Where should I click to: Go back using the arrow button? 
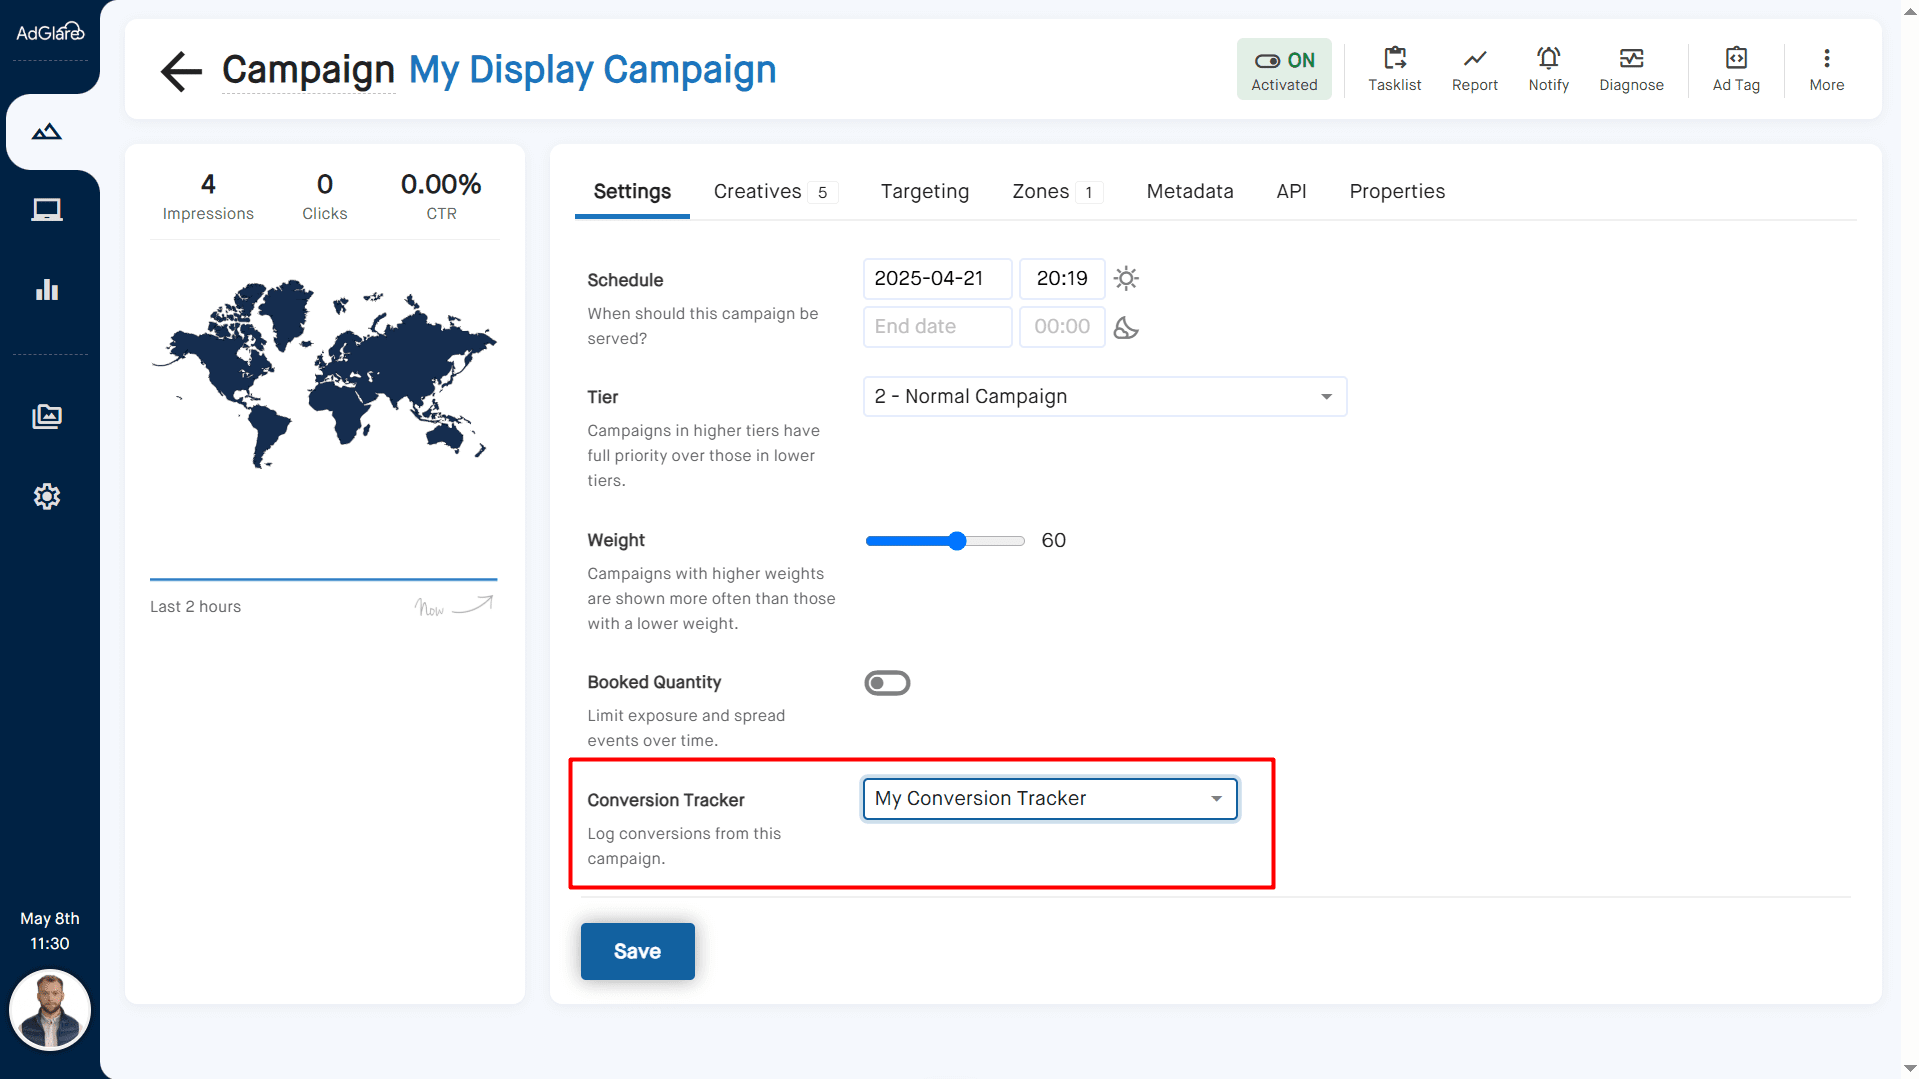[180, 71]
